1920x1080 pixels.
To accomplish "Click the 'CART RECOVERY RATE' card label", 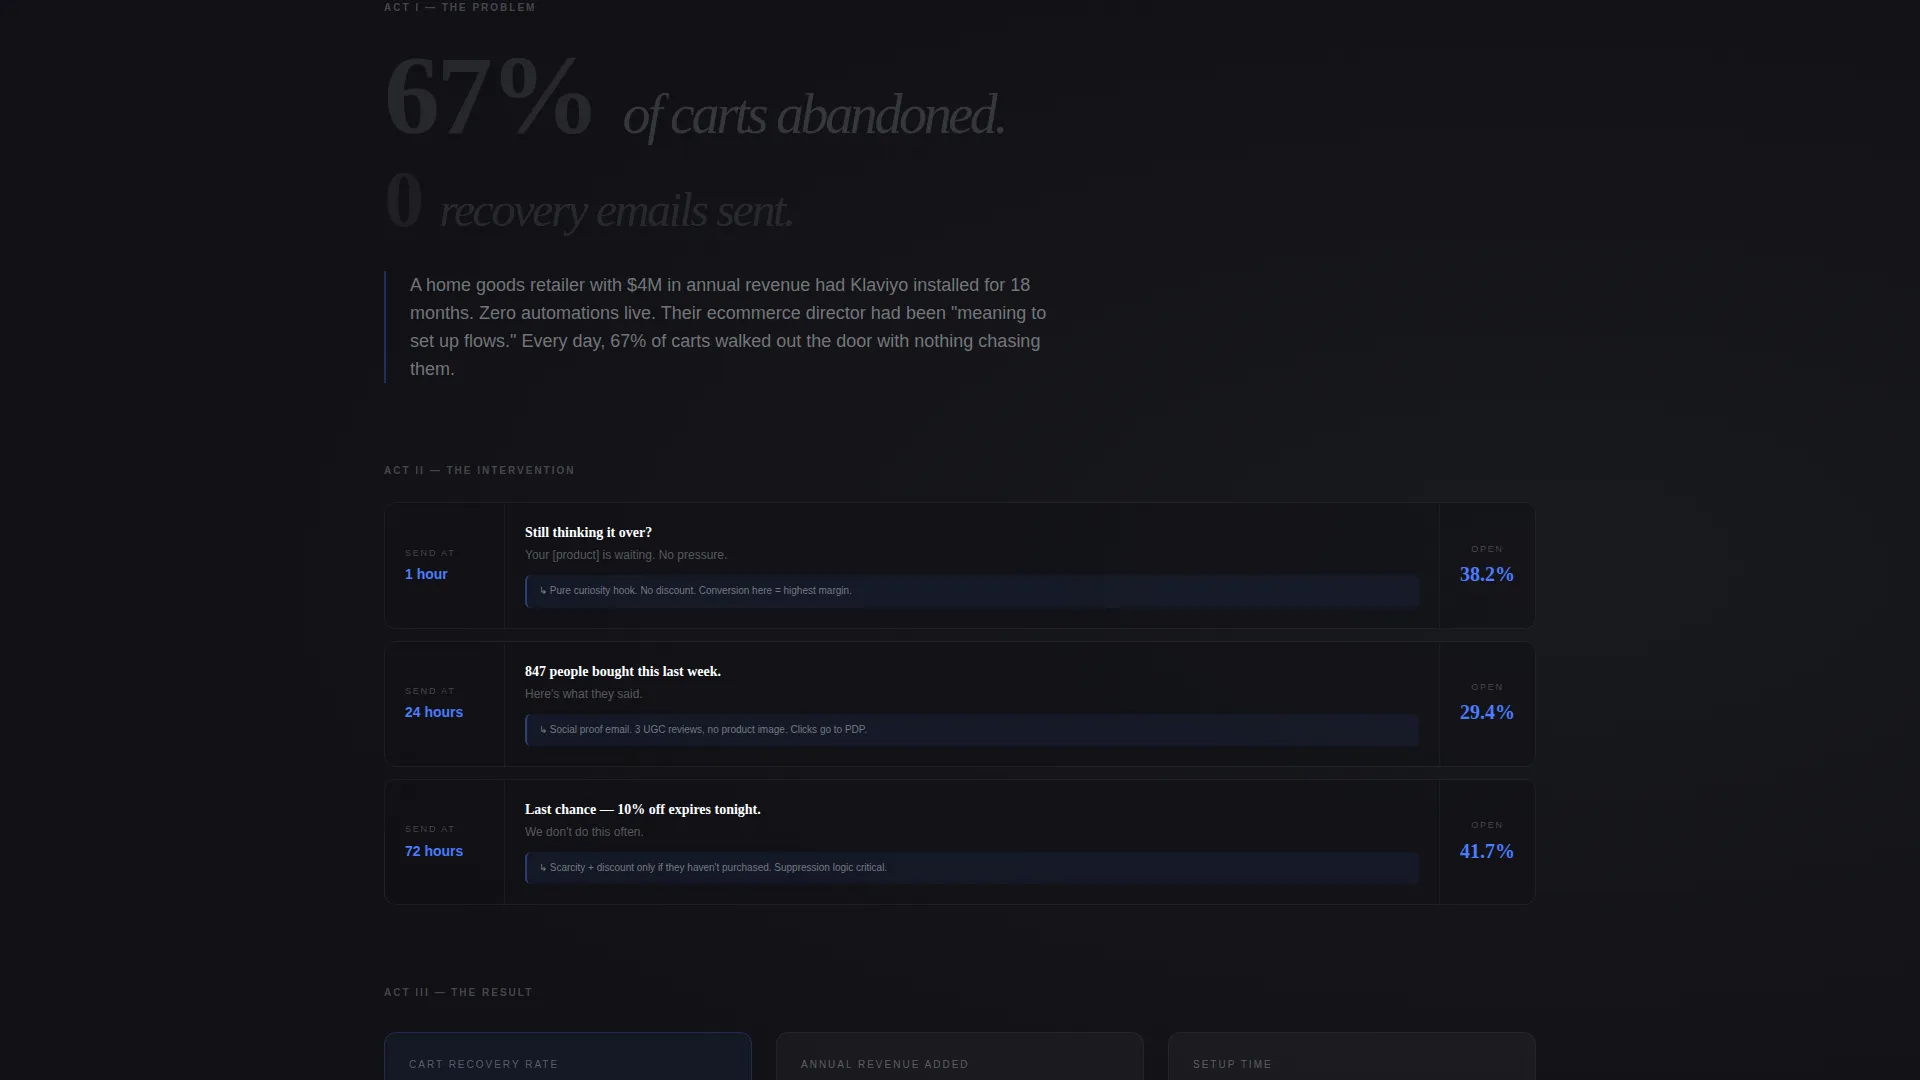I will (483, 1064).
